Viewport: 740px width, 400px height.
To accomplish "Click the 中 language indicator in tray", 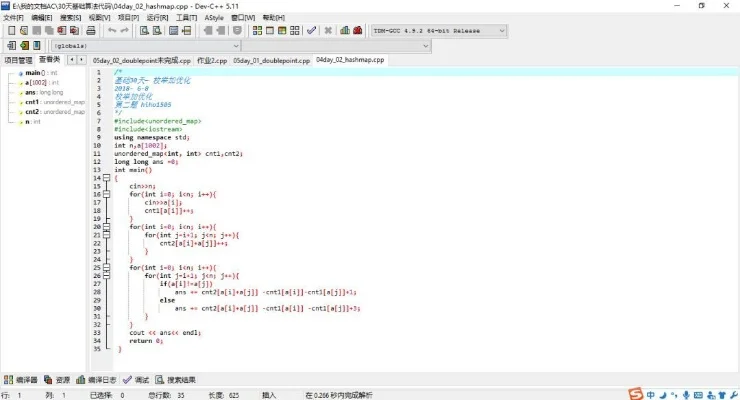I will [651, 395].
